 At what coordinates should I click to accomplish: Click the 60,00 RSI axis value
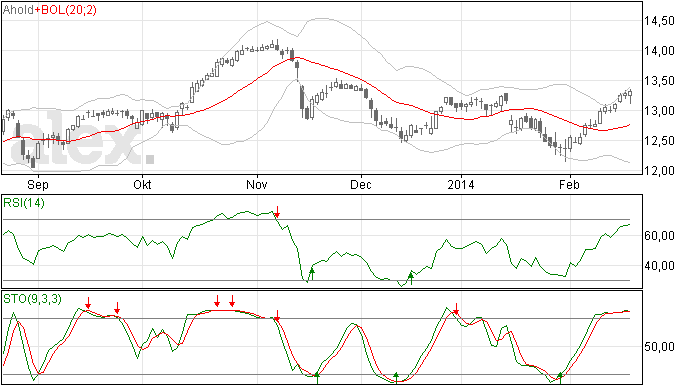click(659, 236)
